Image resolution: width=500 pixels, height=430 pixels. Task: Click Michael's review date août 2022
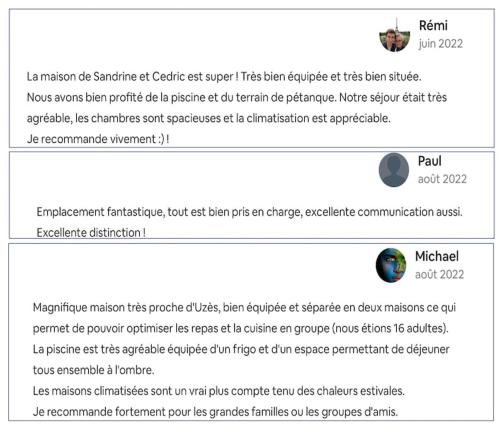(439, 274)
